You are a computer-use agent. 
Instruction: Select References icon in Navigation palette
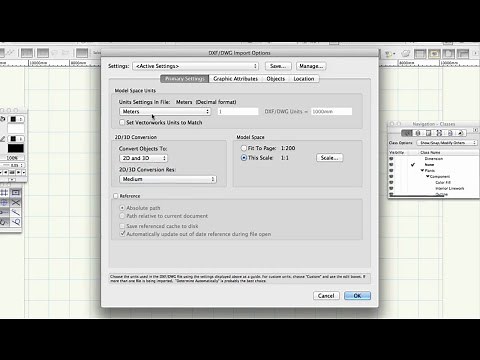tap(461, 133)
